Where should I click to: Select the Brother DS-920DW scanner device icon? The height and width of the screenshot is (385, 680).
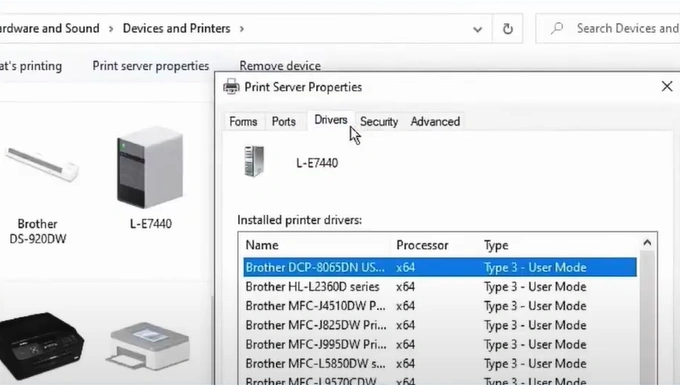(41, 165)
